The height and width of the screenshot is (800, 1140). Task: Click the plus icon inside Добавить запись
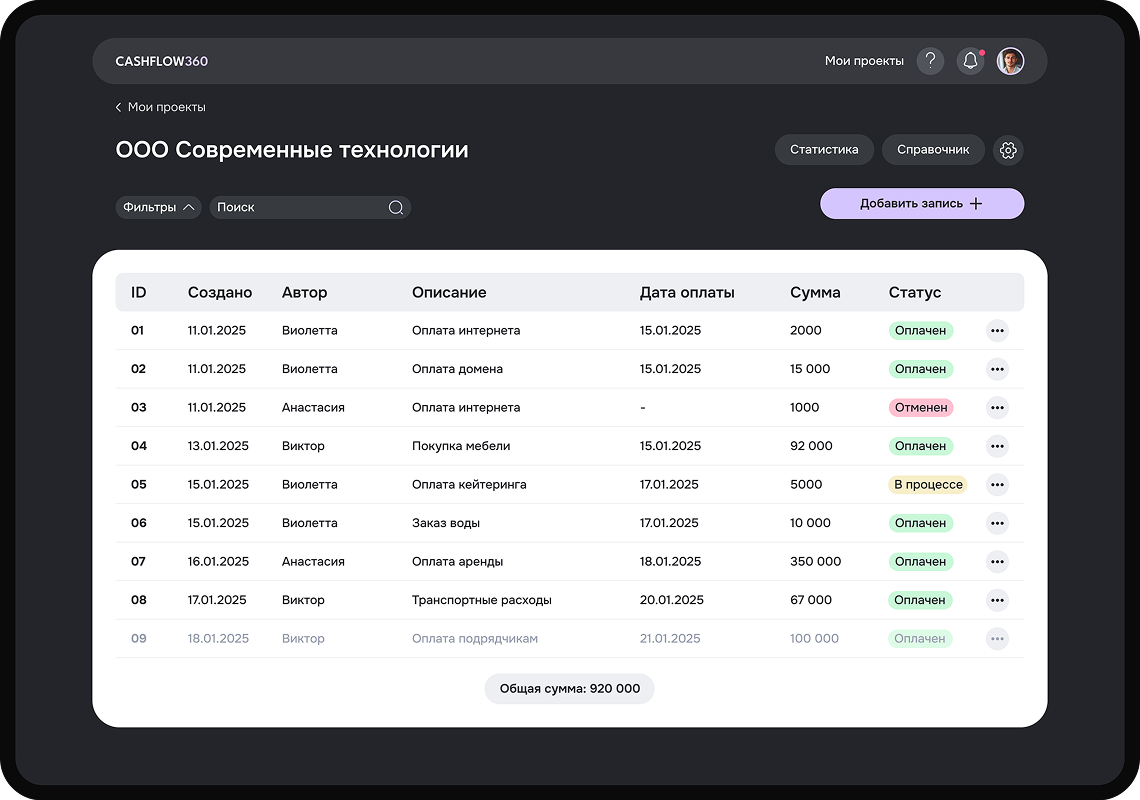pyautogui.click(x=975, y=203)
